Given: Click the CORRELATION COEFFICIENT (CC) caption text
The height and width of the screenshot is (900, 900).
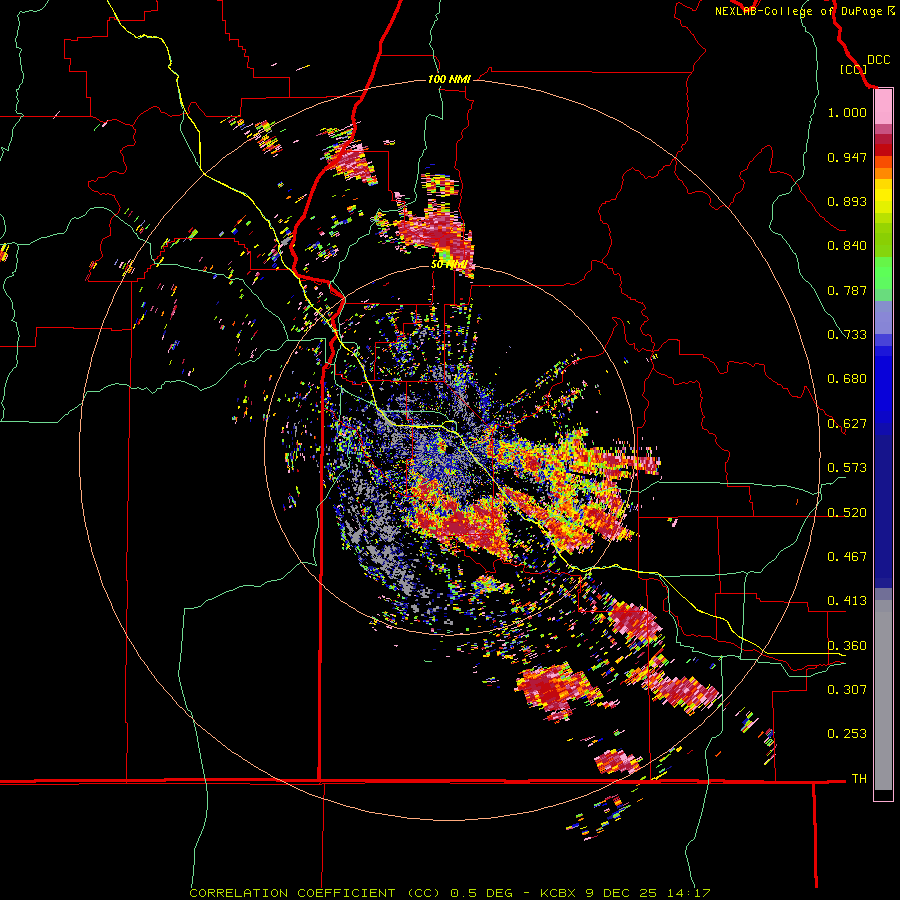Looking at the screenshot, I should (x=315, y=893).
